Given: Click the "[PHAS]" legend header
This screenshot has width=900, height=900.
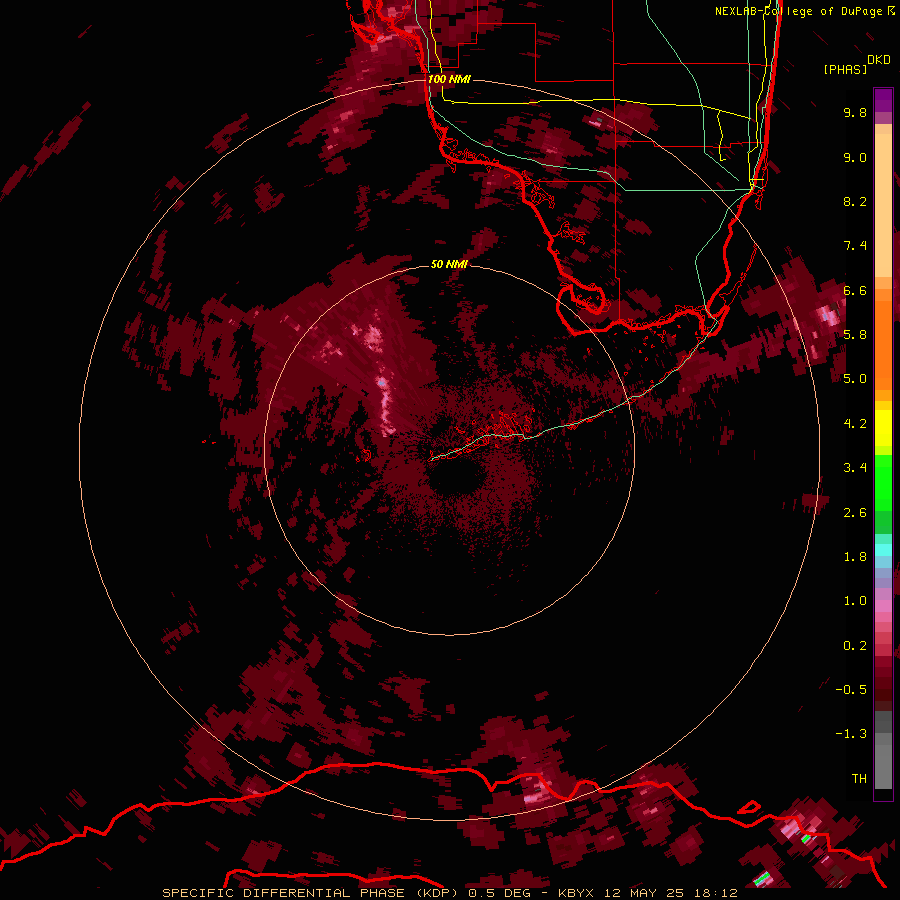Looking at the screenshot, I should (x=845, y=69).
